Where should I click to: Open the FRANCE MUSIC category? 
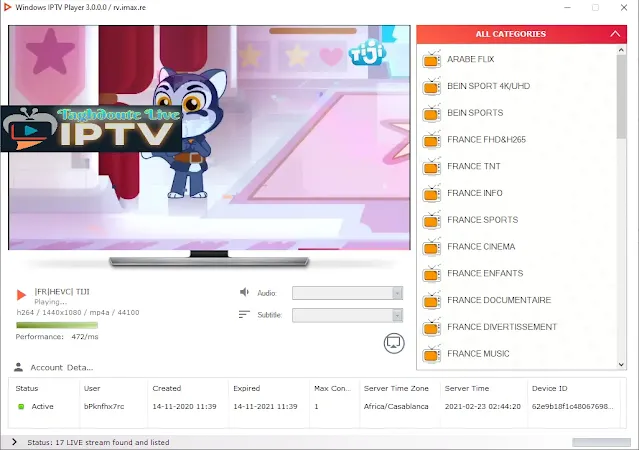(x=478, y=354)
